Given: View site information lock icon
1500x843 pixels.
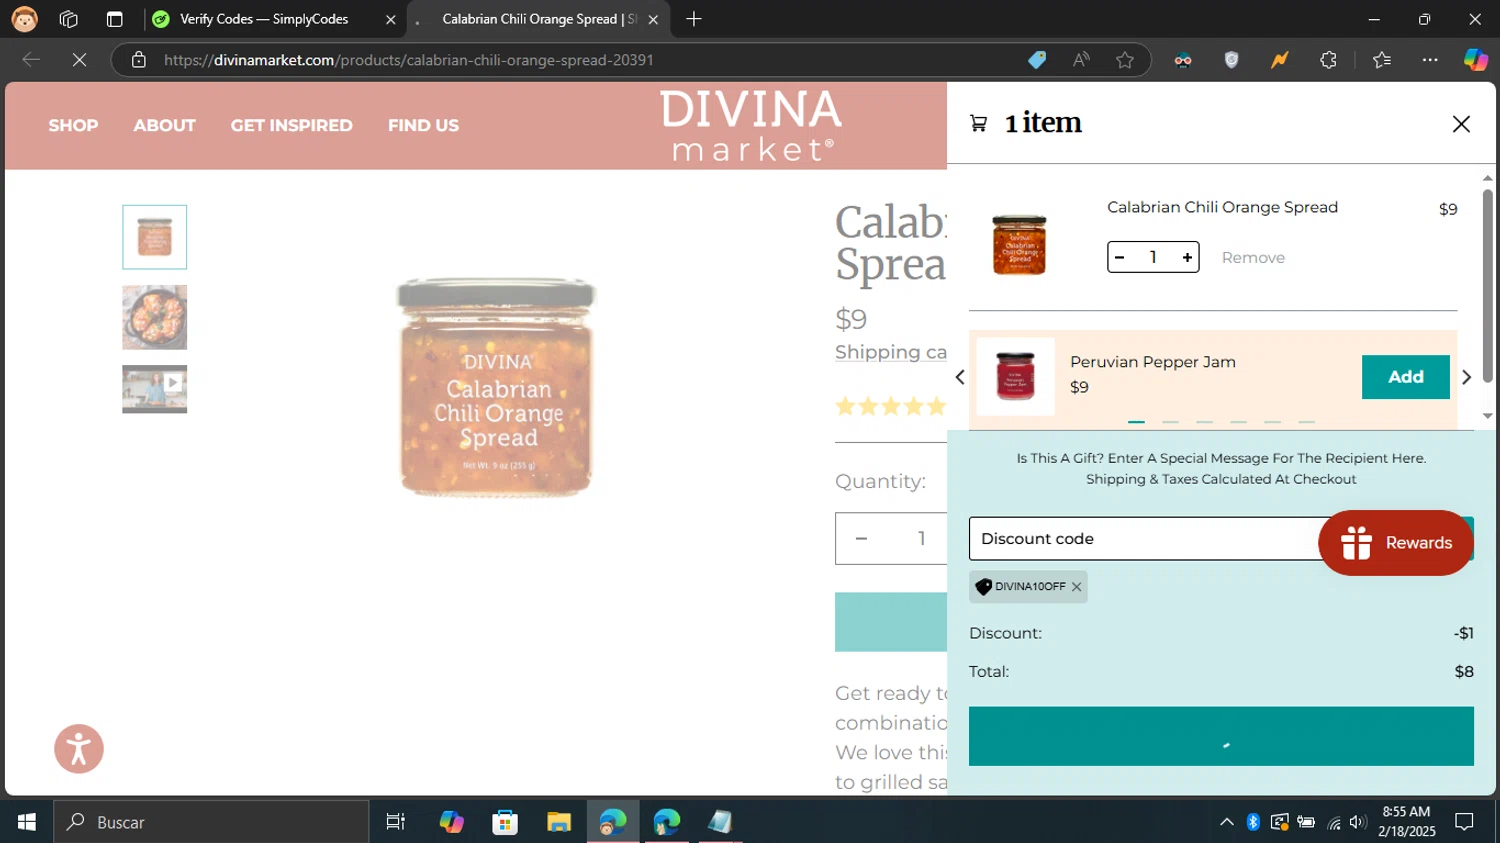Looking at the screenshot, I should tap(139, 60).
